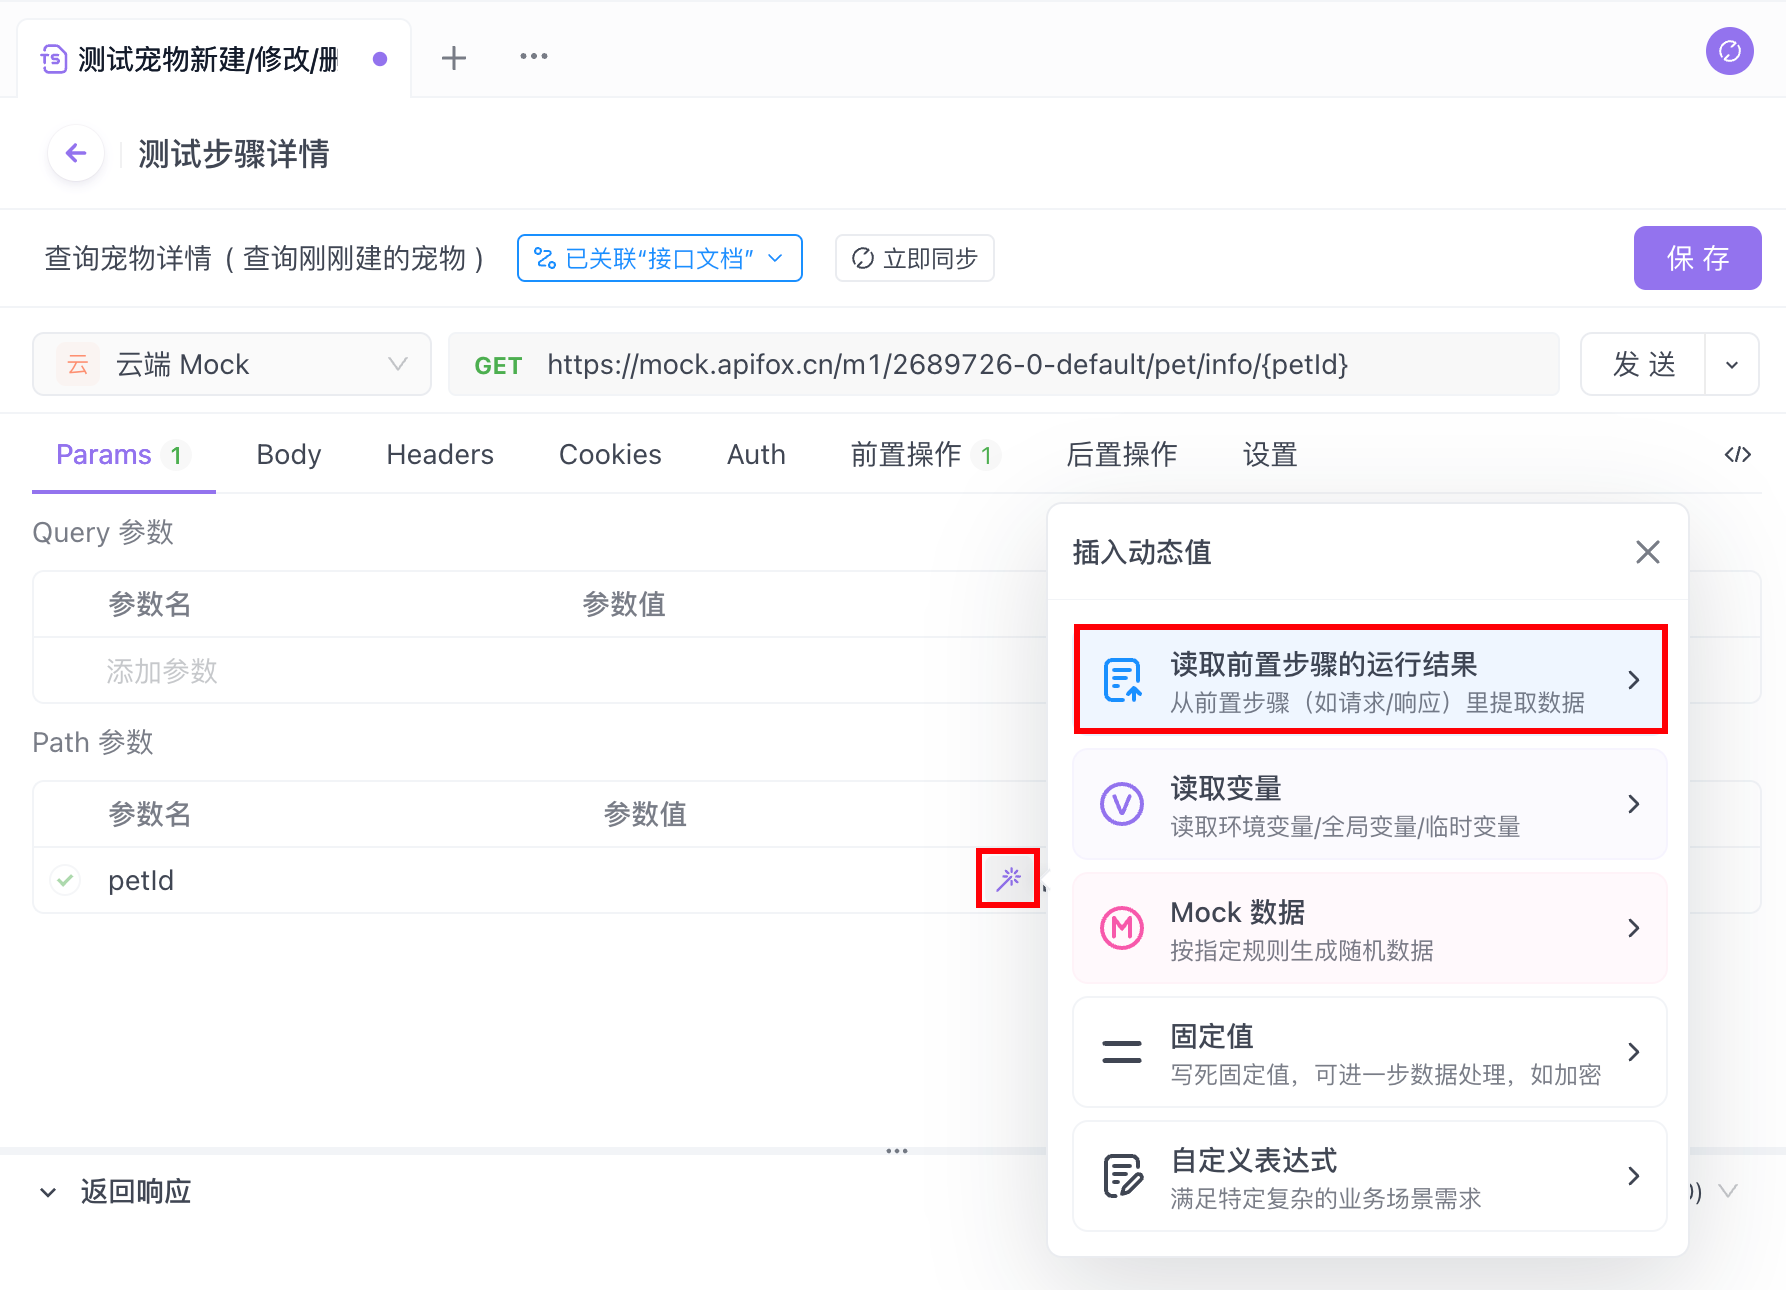Open the 已关联"接口文档" dropdown
This screenshot has height=1290, width=1786.
(x=659, y=259)
